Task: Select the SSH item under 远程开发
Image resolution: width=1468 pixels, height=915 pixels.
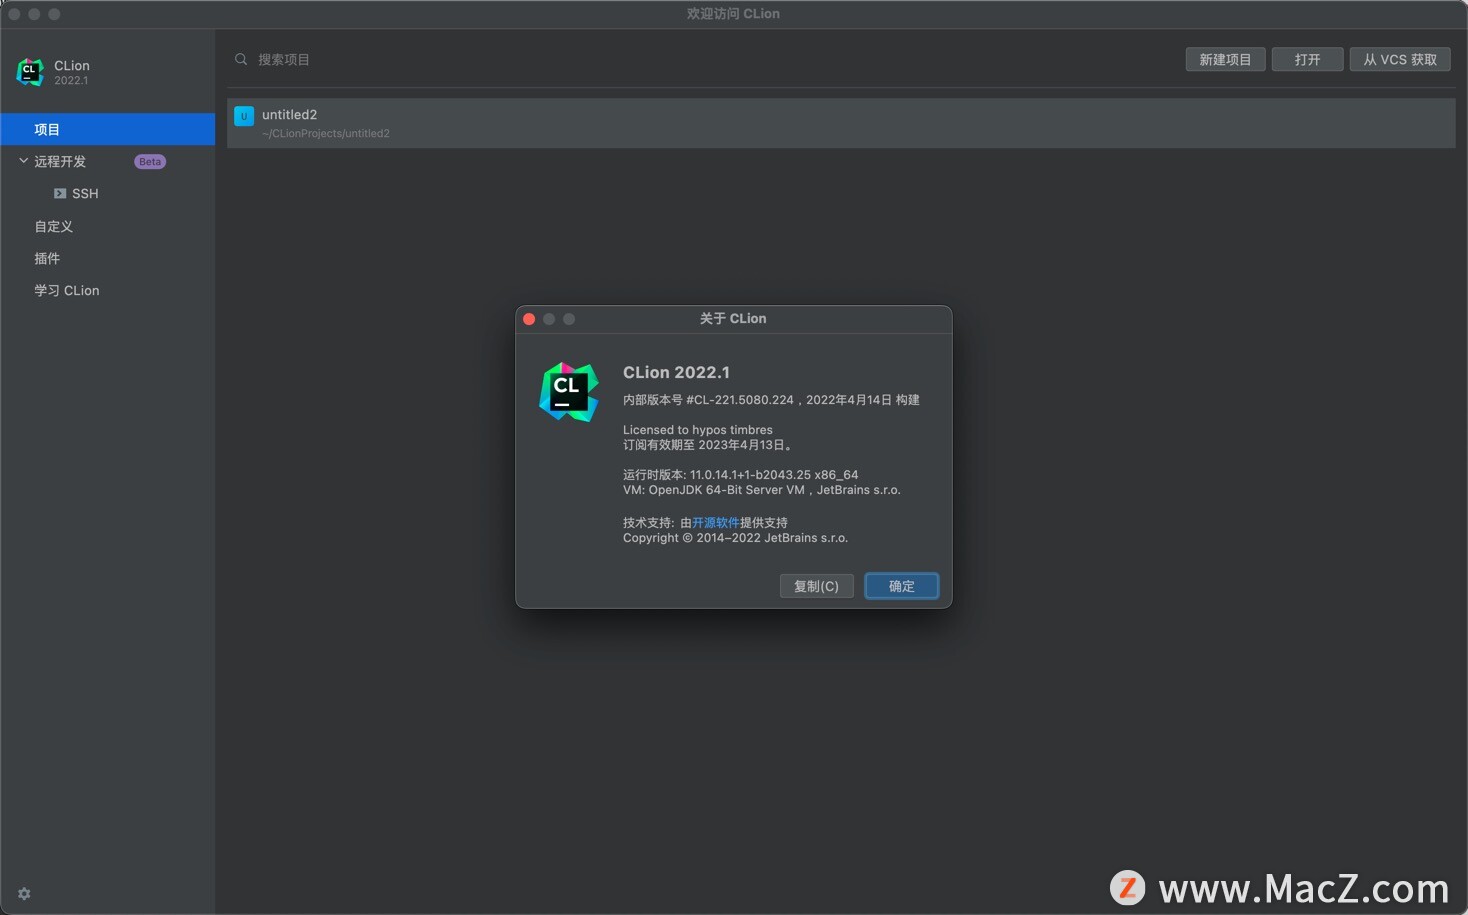Action: 85,194
